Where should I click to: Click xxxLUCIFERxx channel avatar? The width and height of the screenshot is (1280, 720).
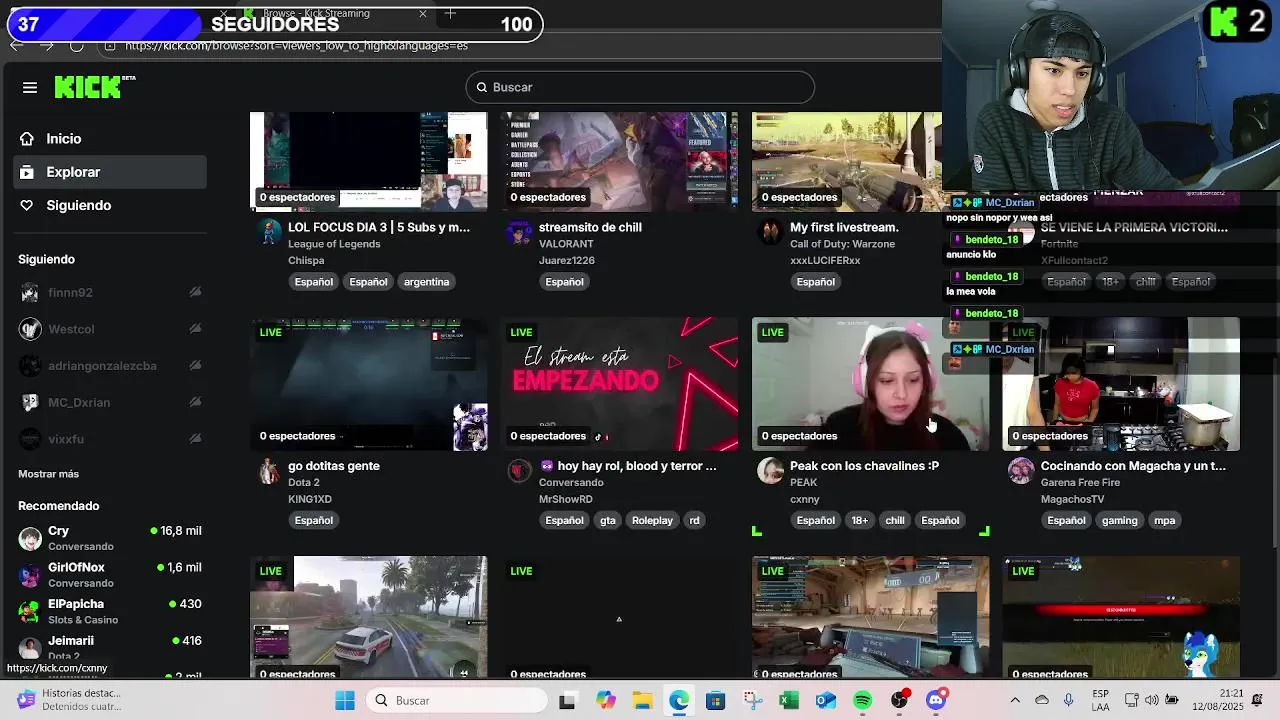[x=770, y=233]
